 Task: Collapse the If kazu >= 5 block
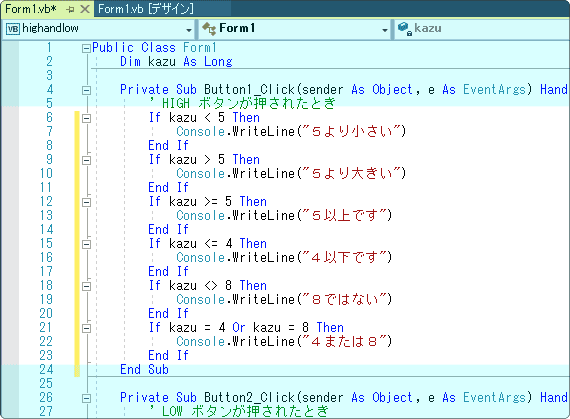[x=86, y=202]
